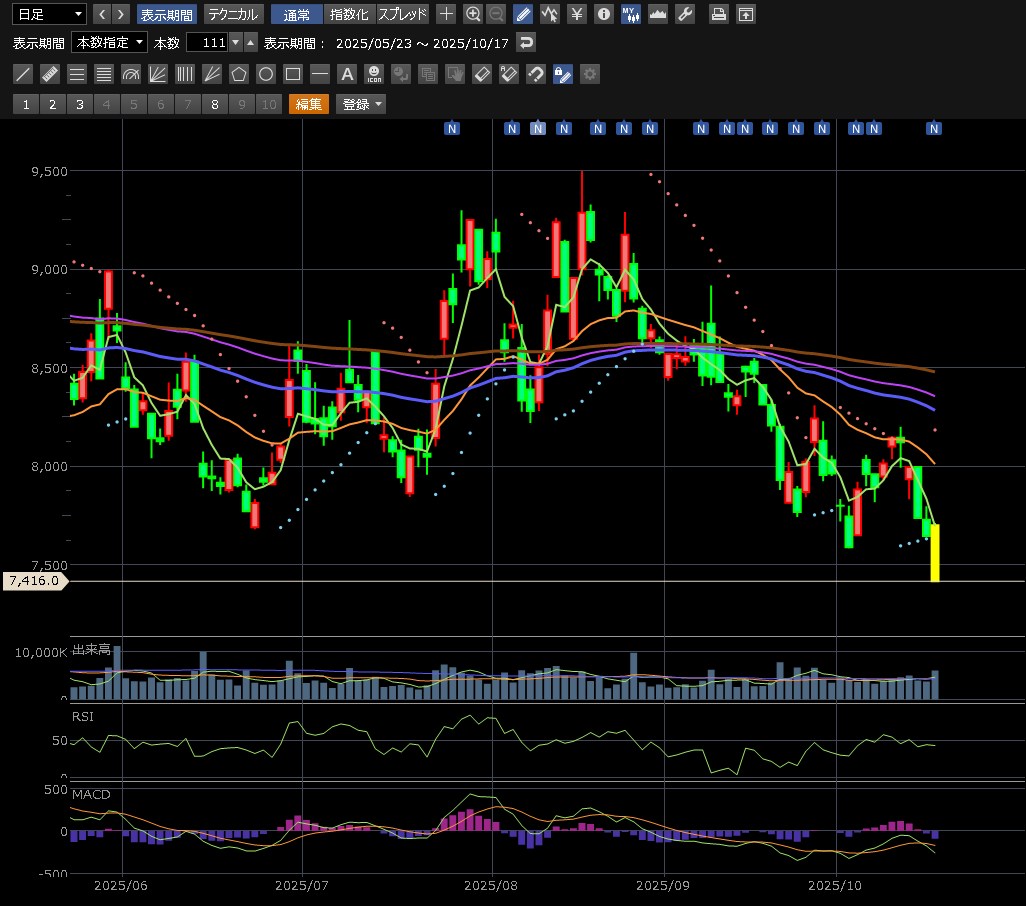The height and width of the screenshot is (906, 1026).
Task: Select the 指数化 chart mode
Action: (349, 14)
